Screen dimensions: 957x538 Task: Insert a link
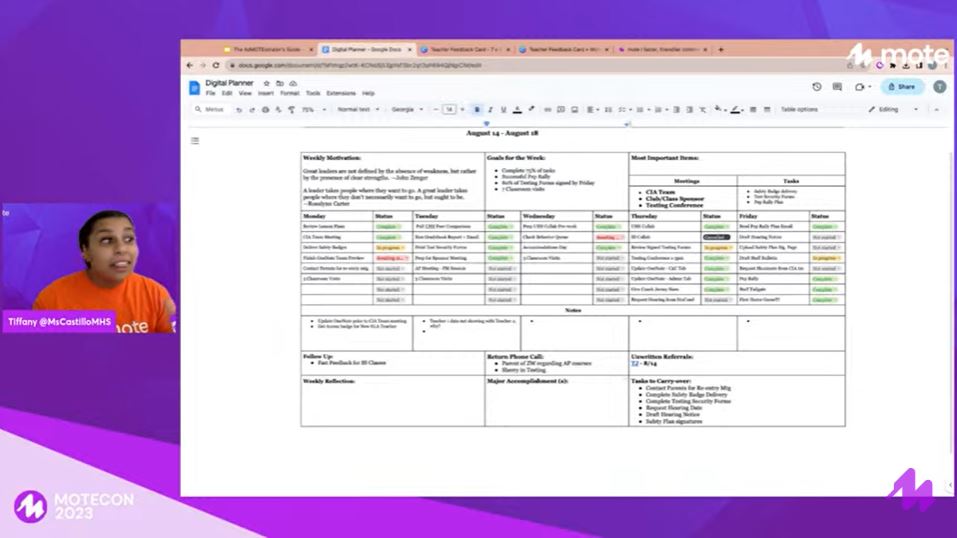click(547, 110)
